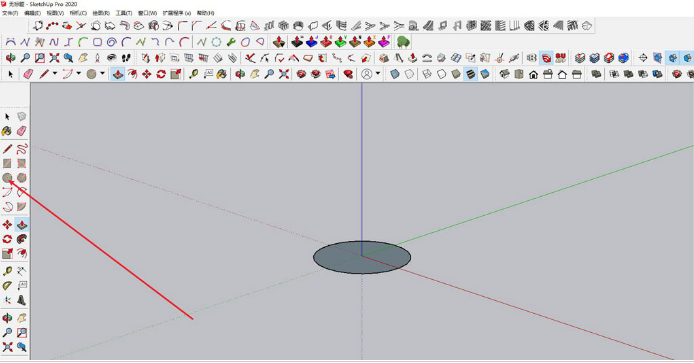Image resolution: width=694 pixels, height=363 pixels.
Task: Switch to Right view
Action: point(548,74)
